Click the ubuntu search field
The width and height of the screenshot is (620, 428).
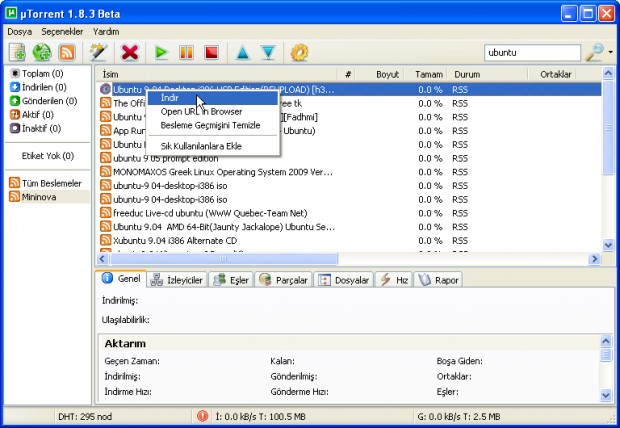(x=532, y=53)
